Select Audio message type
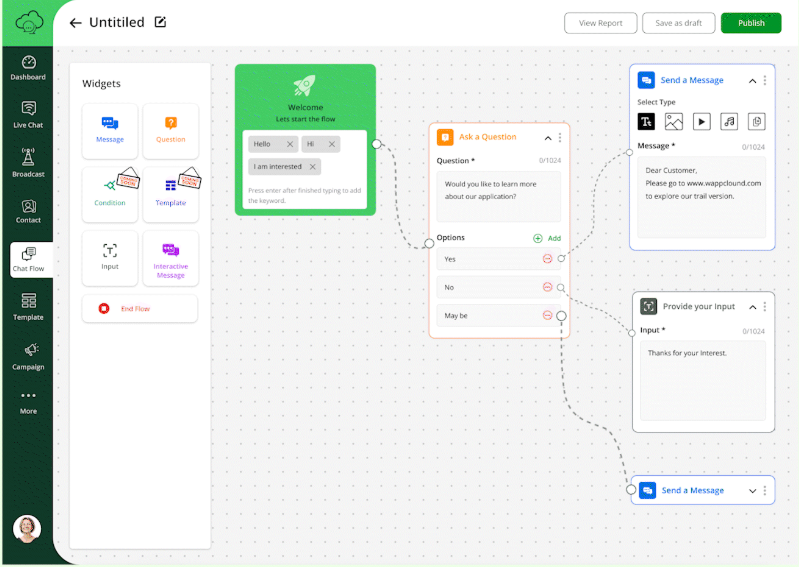This screenshot has width=799, height=567. coord(729,122)
